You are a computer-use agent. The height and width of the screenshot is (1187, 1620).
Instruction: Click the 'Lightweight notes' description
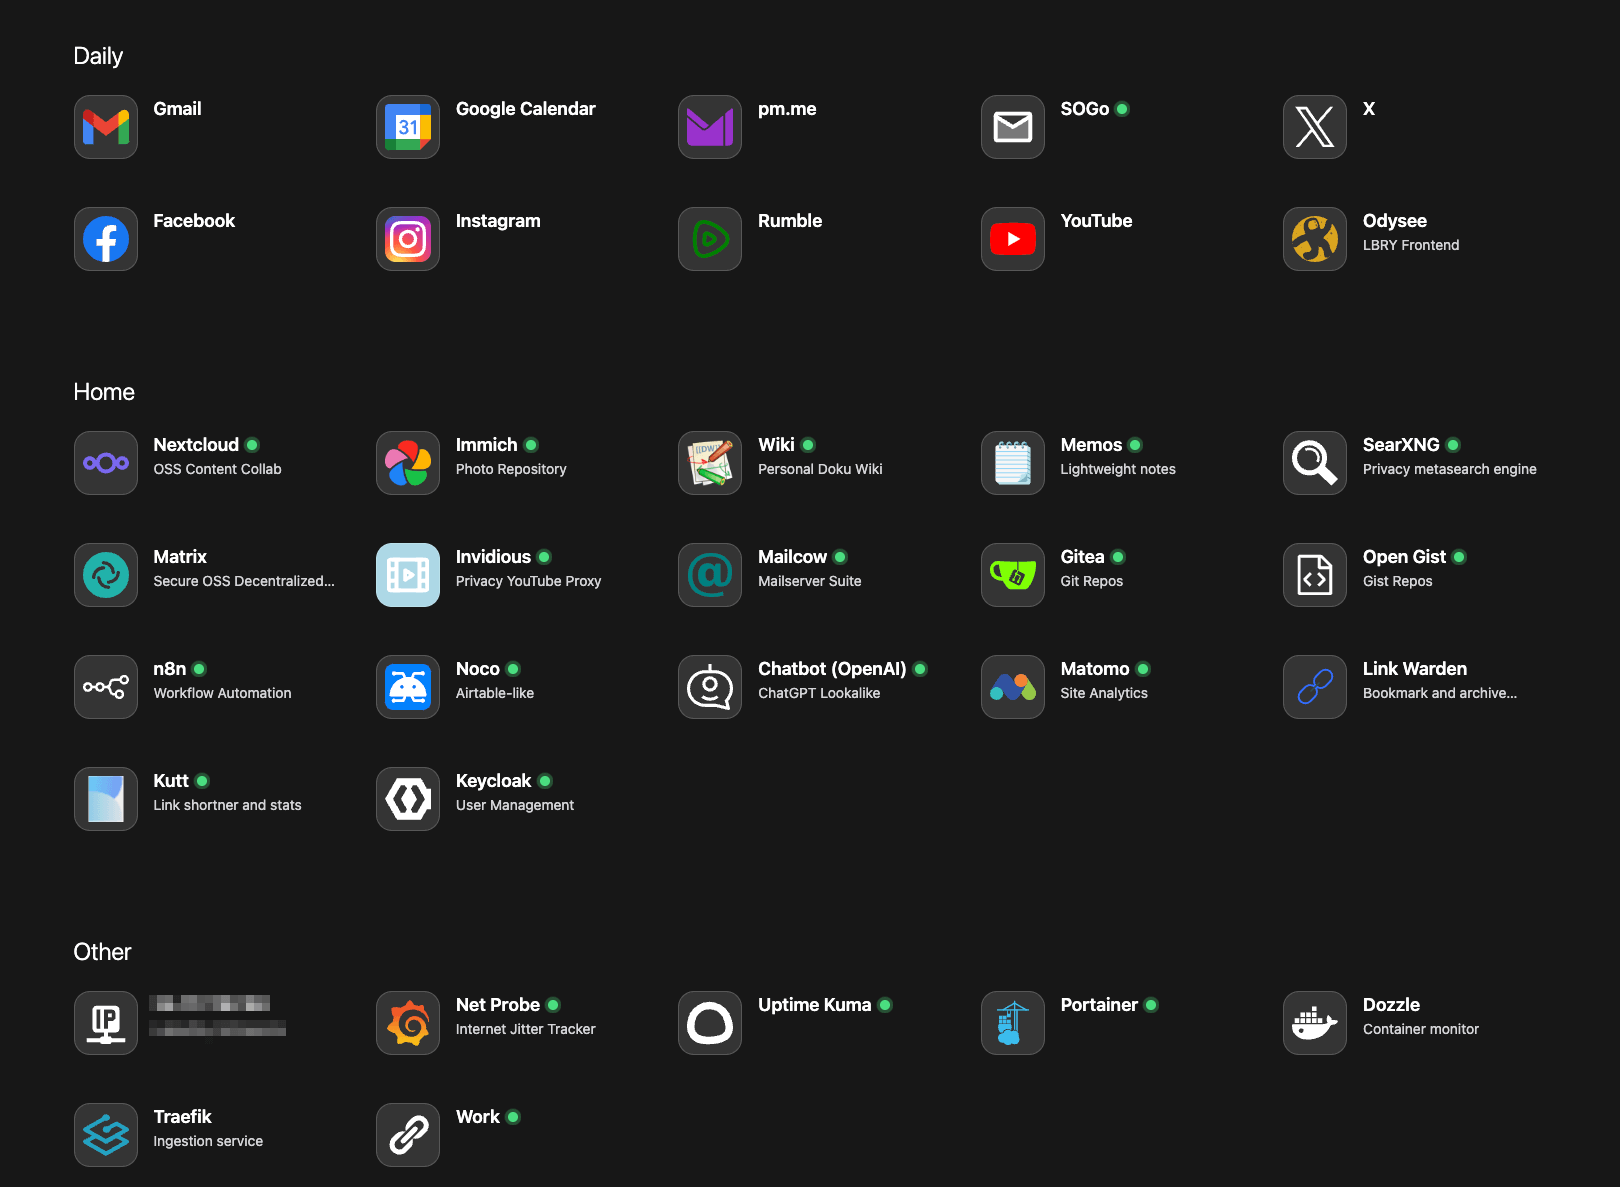click(x=1118, y=469)
